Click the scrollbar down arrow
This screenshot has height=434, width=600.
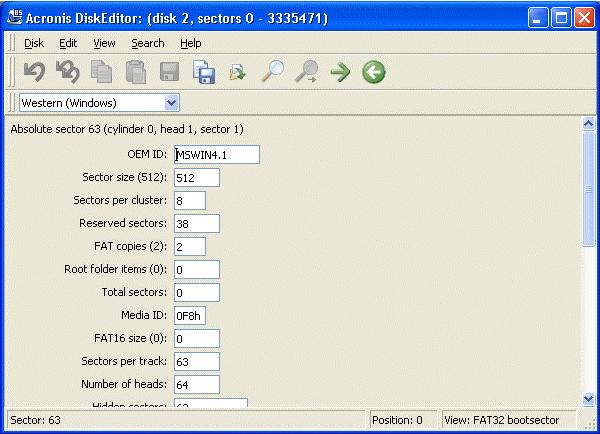pyautogui.click(x=588, y=399)
